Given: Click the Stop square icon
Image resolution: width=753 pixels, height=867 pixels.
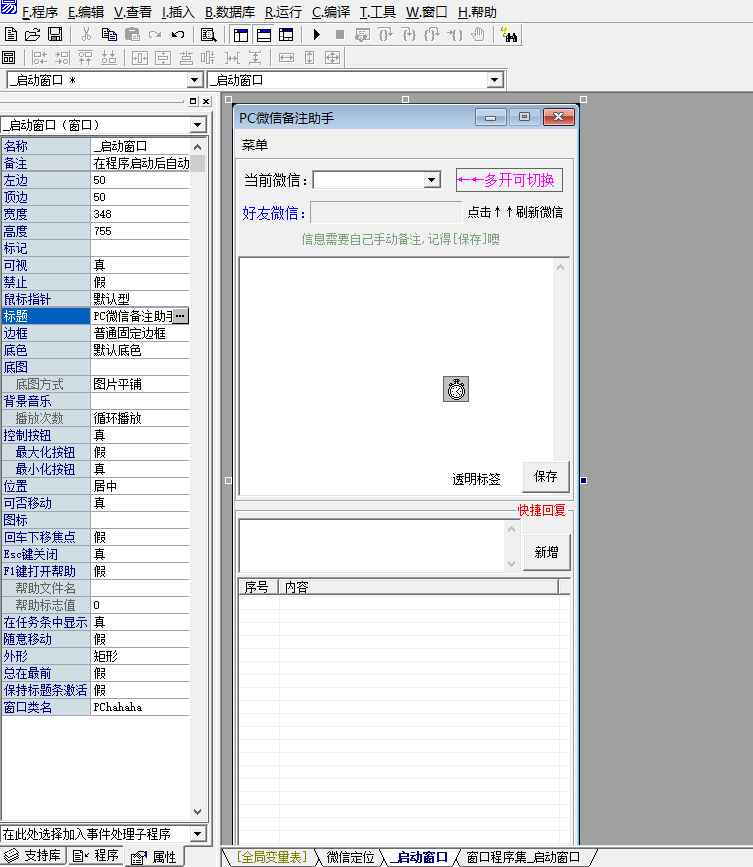Looking at the screenshot, I should tap(340, 34).
